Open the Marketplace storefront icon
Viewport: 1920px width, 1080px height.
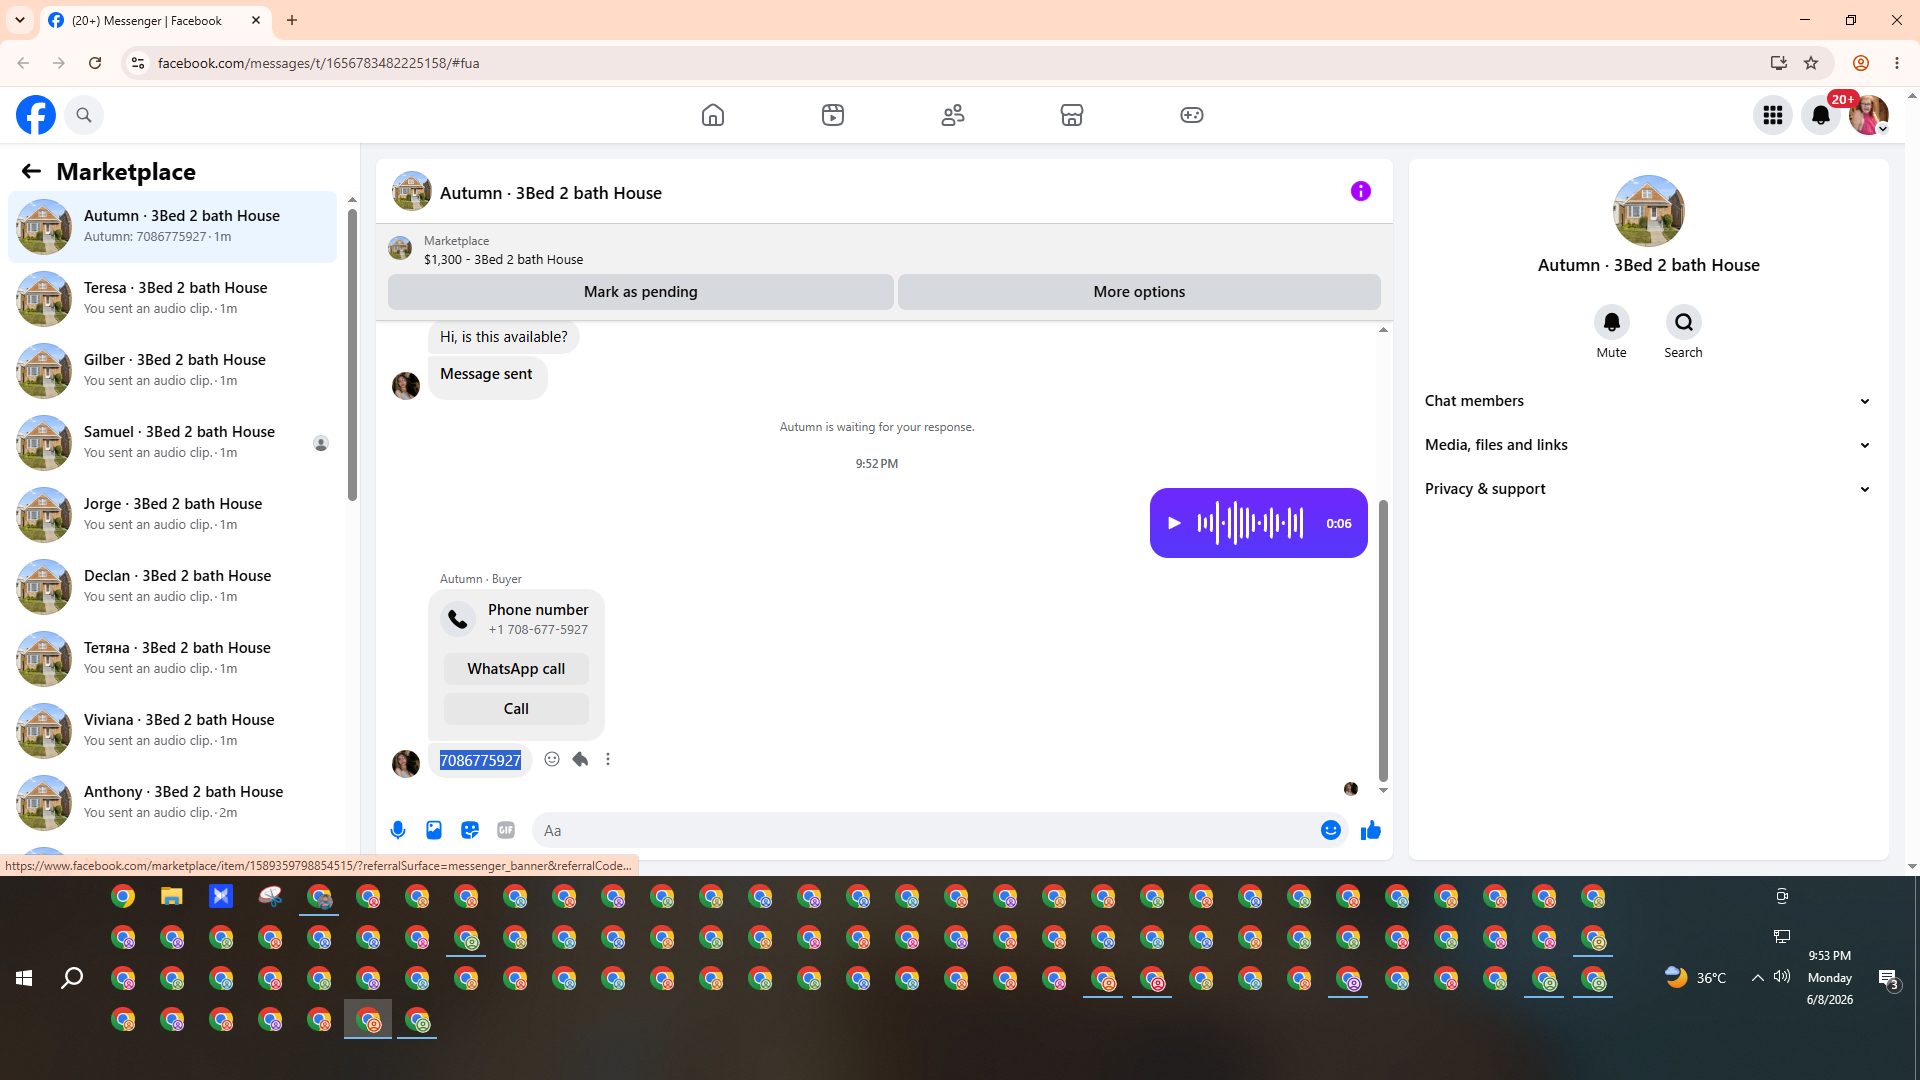click(x=1072, y=115)
